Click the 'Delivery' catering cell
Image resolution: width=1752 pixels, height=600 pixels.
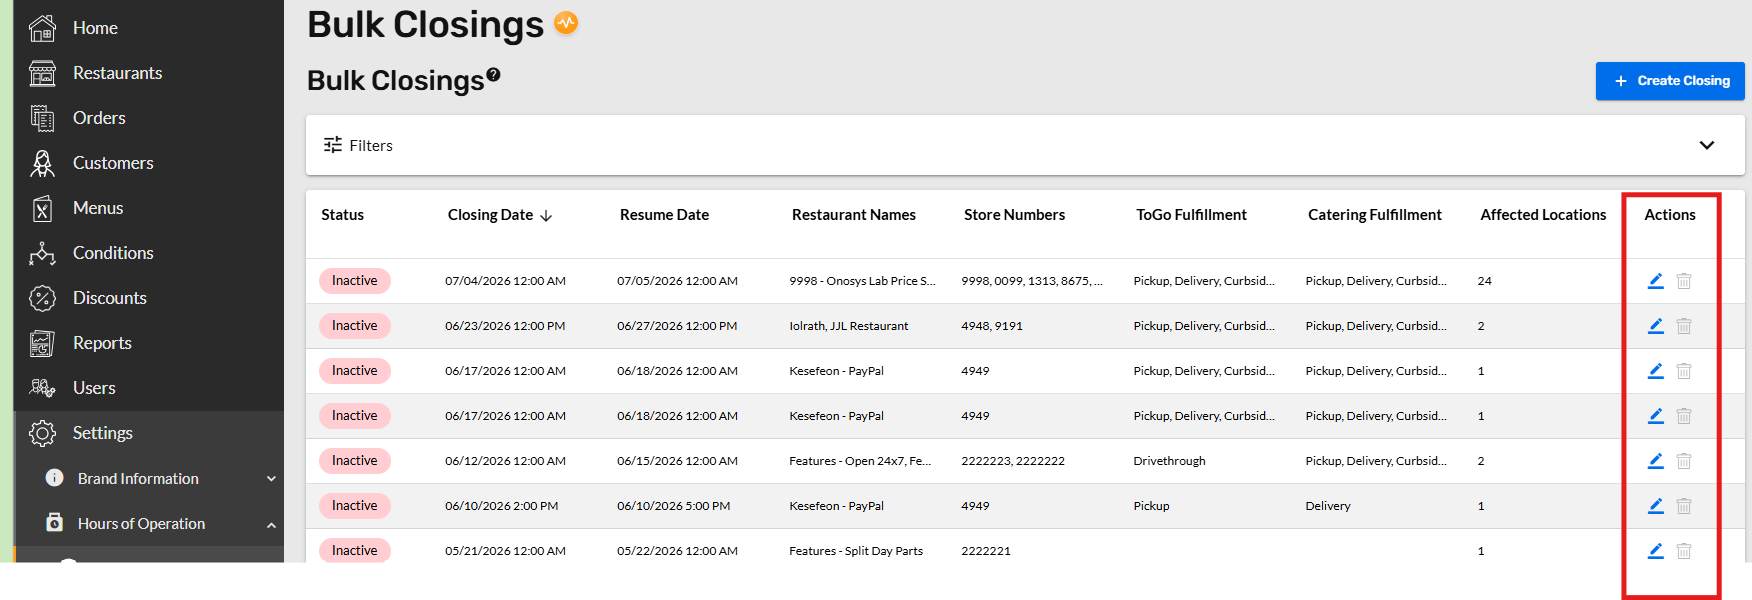pos(1328,506)
